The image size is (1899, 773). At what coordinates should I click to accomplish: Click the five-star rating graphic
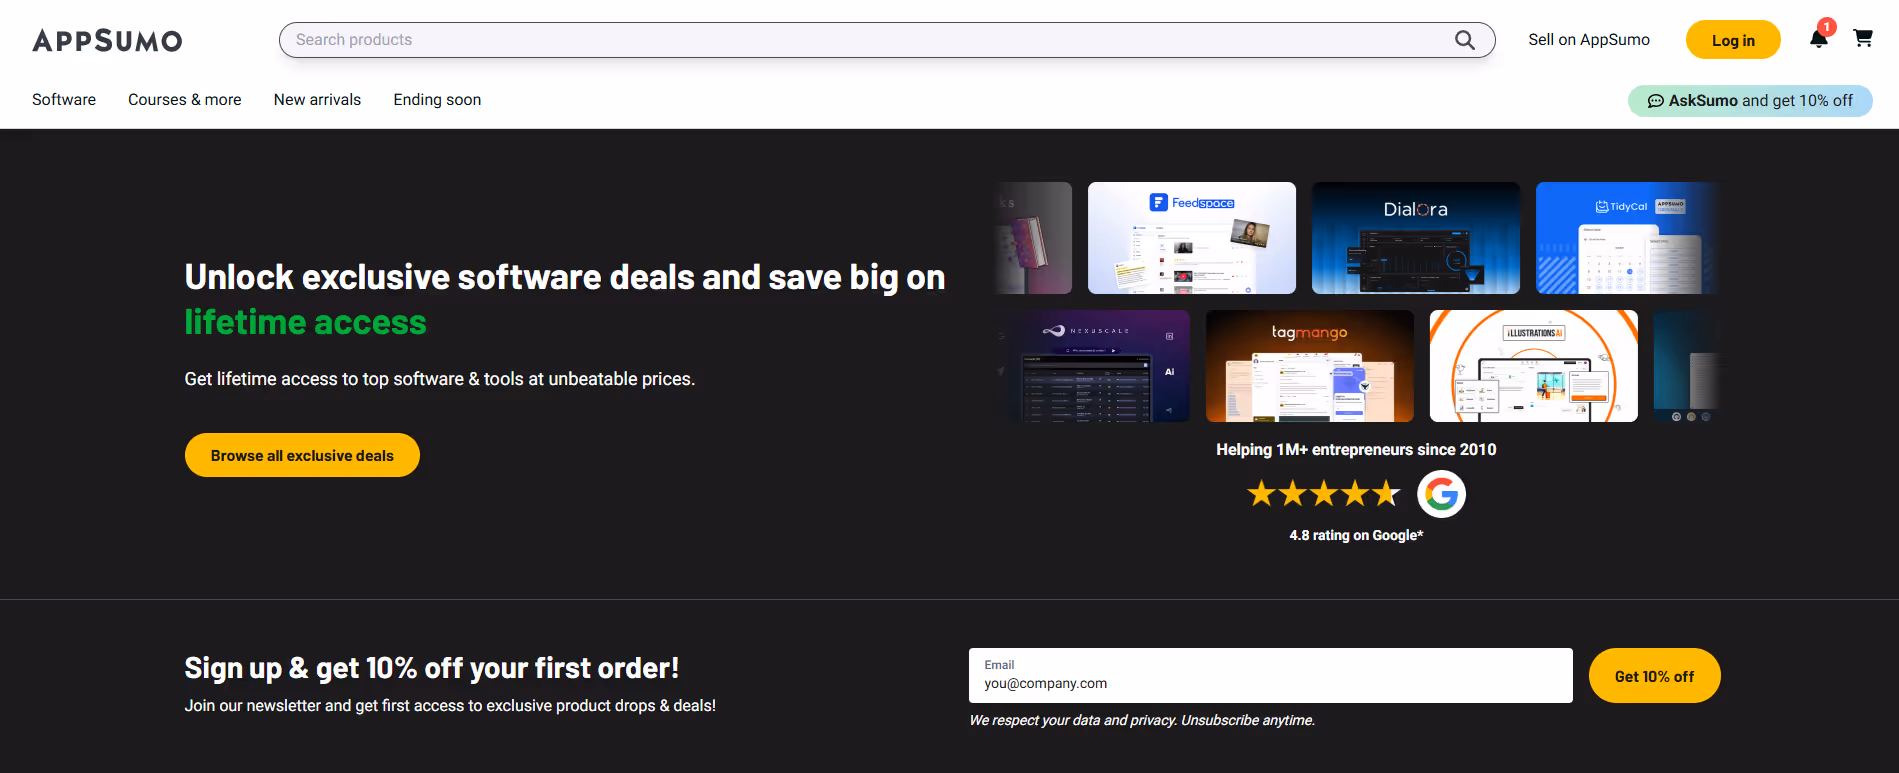(1324, 493)
